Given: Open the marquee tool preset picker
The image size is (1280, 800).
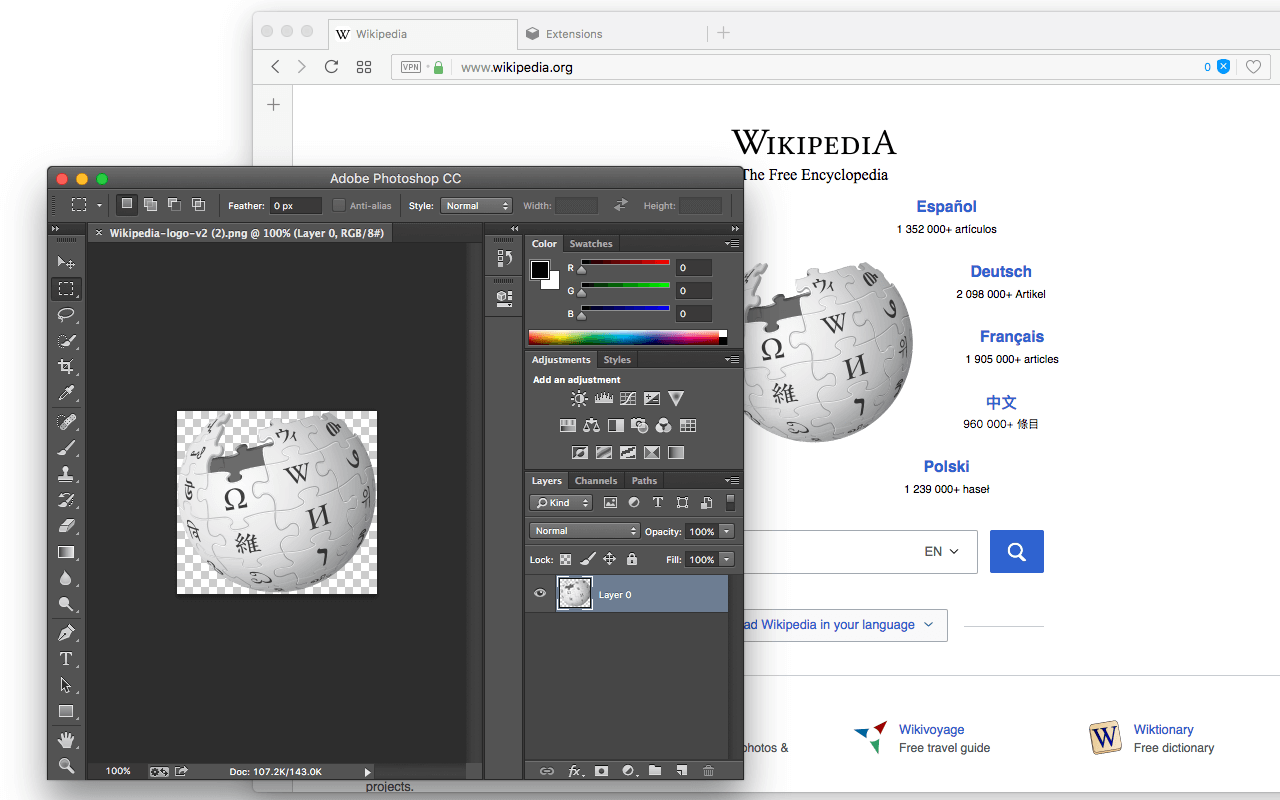Looking at the screenshot, I should pyautogui.click(x=84, y=205).
